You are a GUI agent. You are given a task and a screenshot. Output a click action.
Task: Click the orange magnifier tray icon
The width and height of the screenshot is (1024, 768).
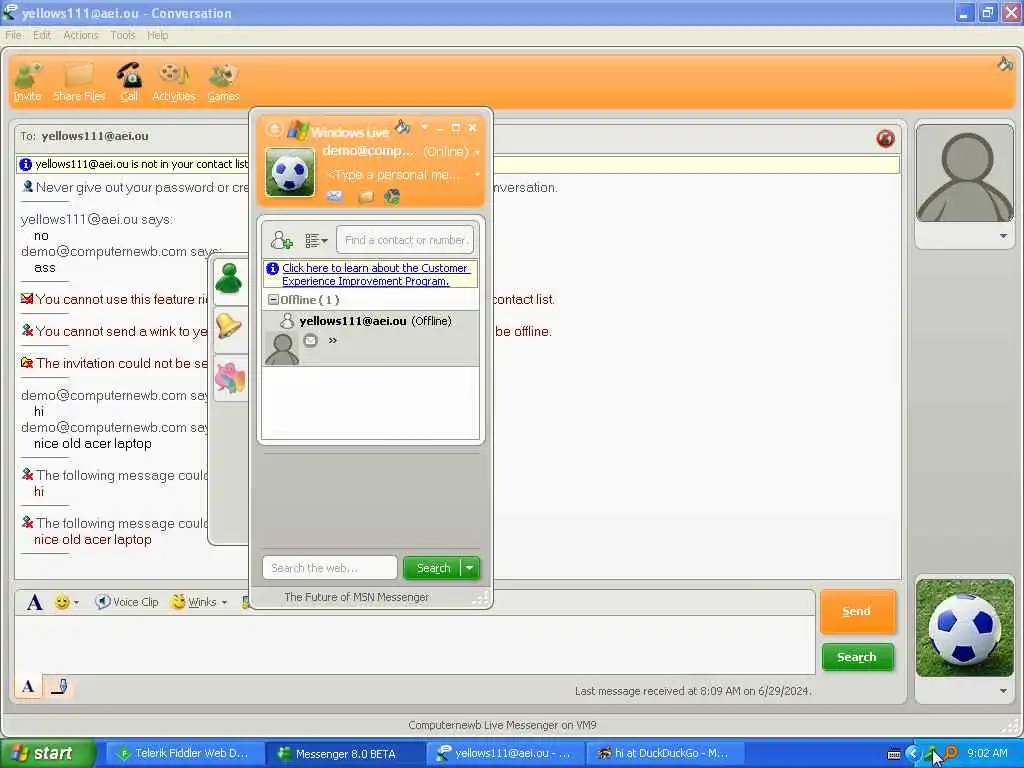[951, 753]
